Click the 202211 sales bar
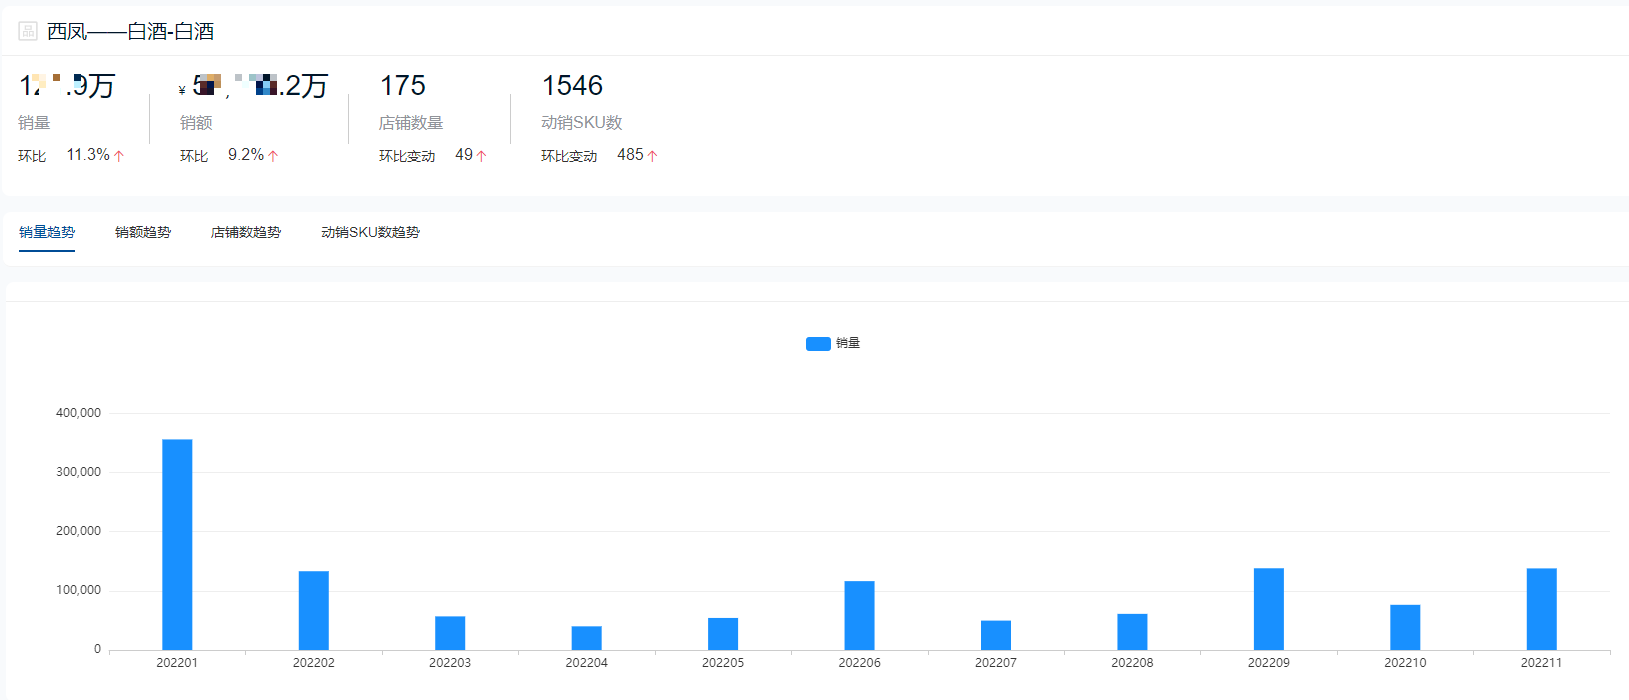The height and width of the screenshot is (700, 1629). (1542, 609)
